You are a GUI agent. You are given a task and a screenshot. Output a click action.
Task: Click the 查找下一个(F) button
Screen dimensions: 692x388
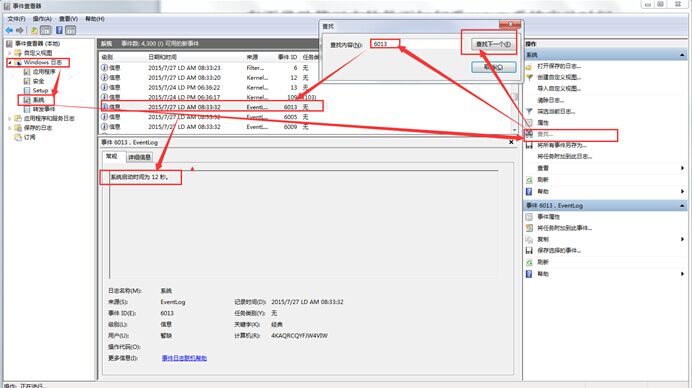493,44
